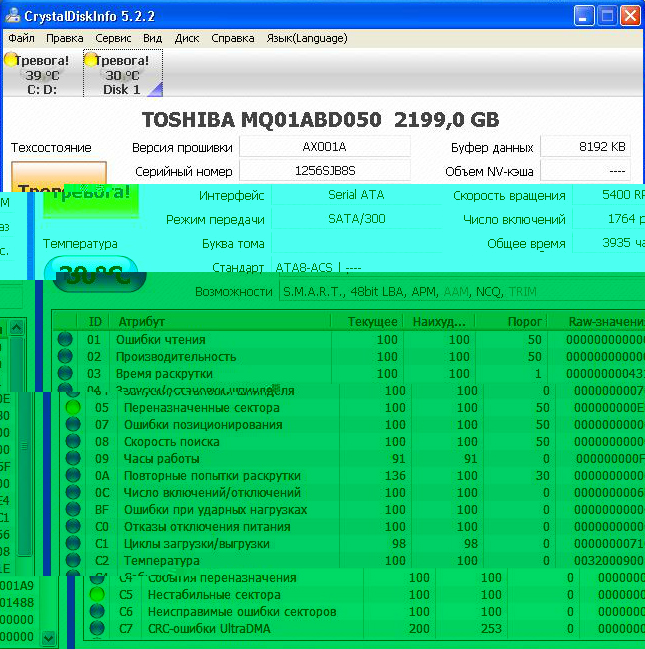Switch to the C: D: disk tab
Image resolution: width=645 pixels, height=649 pixels.
pyautogui.click(x=42, y=74)
